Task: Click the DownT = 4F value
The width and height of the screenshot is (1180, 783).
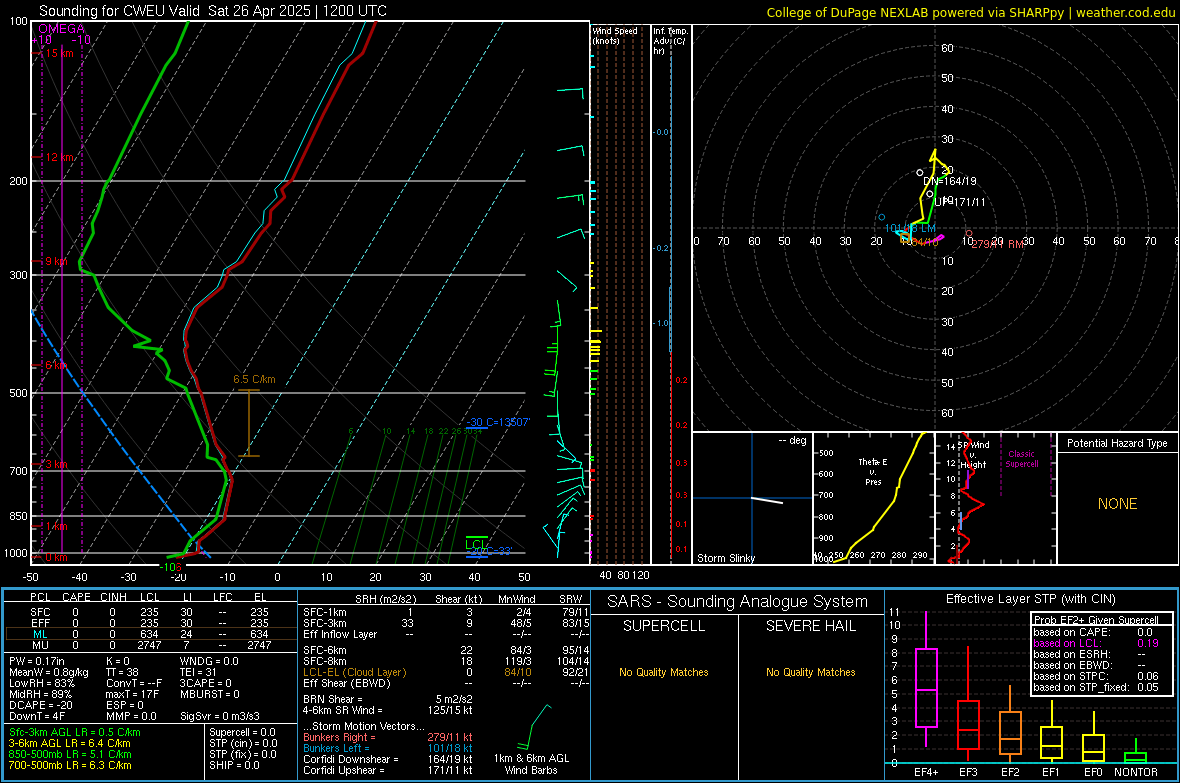Action: tap(37, 716)
